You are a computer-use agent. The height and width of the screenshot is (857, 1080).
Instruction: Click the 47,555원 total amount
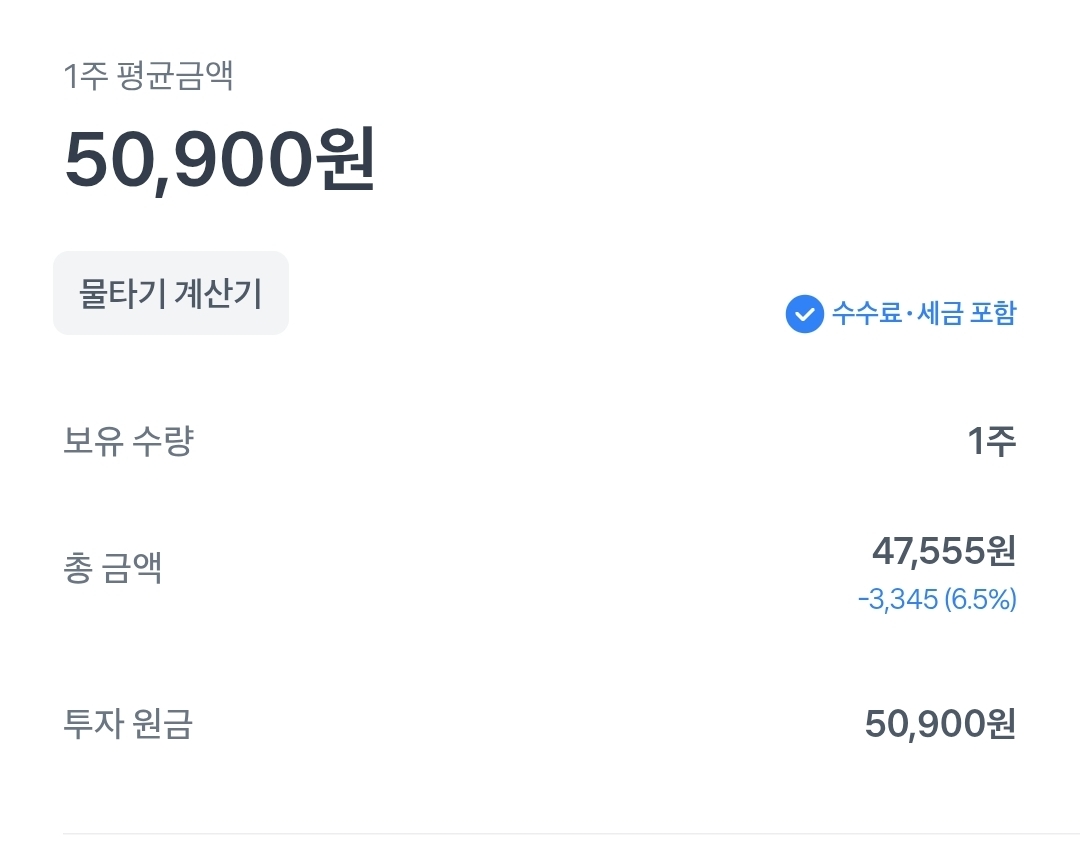[944, 550]
